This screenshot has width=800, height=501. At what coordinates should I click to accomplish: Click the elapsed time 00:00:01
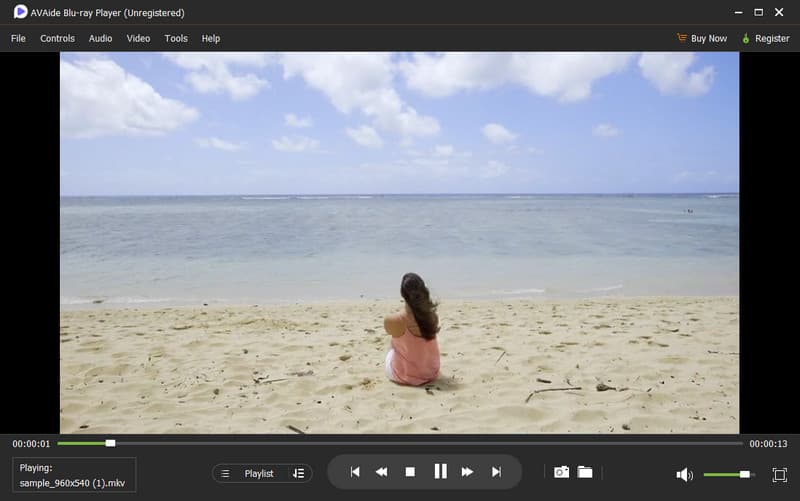click(x=31, y=444)
